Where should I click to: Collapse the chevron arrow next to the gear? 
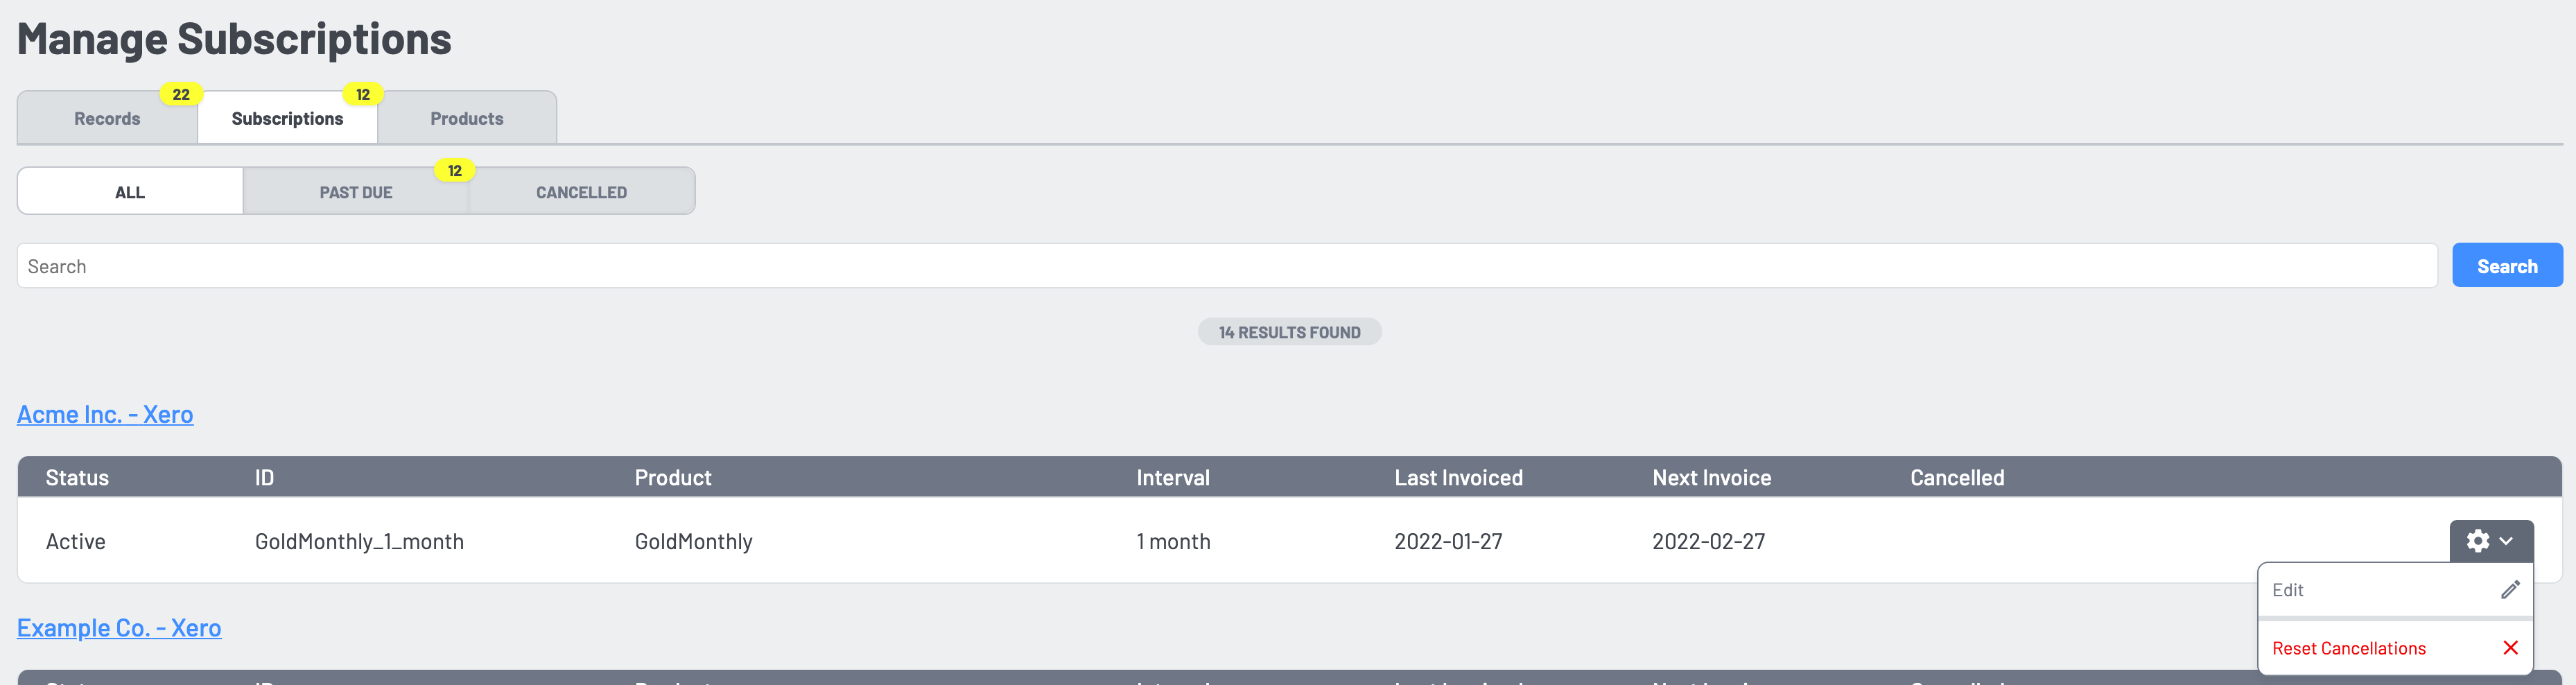pyautogui.click(x=2506, y=541)
